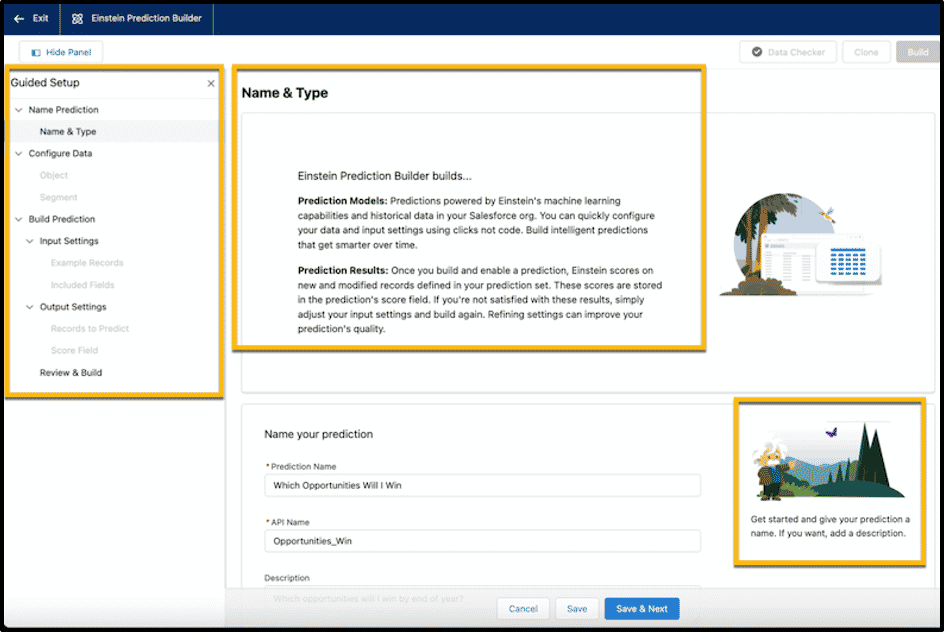The height and width of the screenshot is (632, 944).
Task: Collapse the Name Prediction section
Action: (x=18, y=110)
